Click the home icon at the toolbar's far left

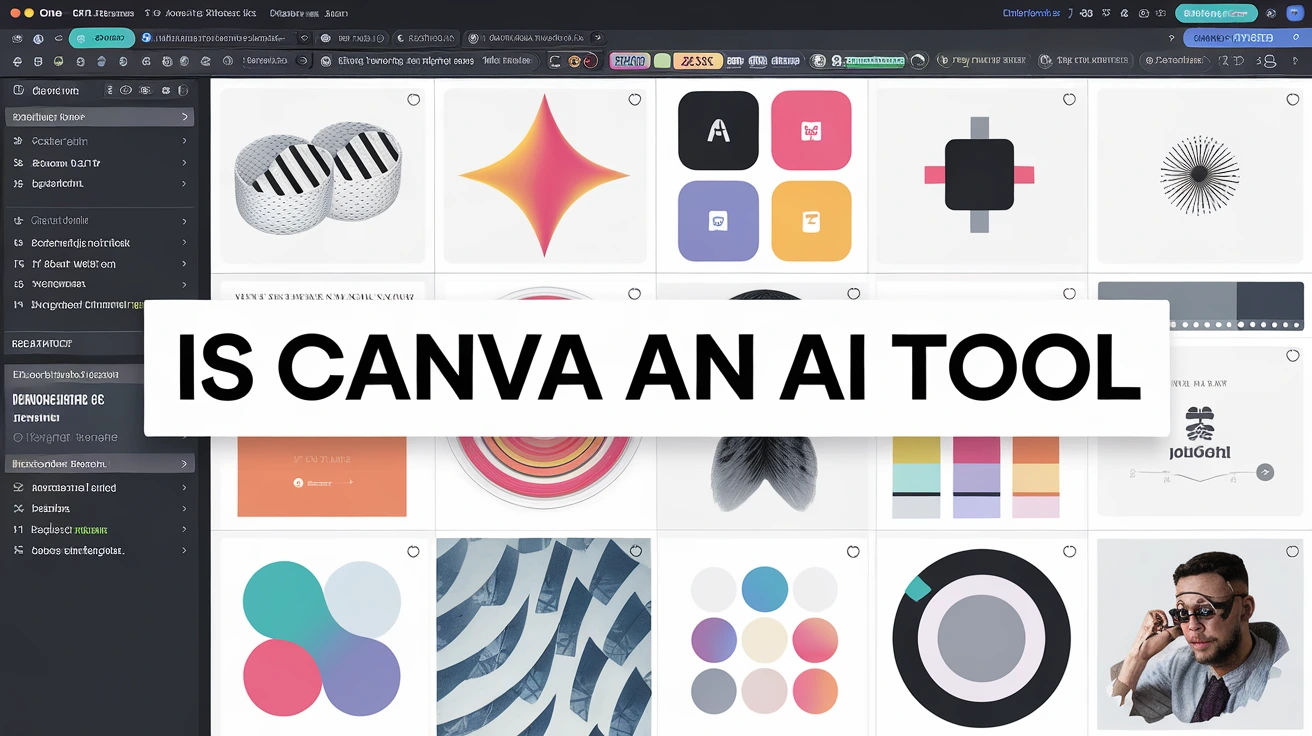(16, 36)
